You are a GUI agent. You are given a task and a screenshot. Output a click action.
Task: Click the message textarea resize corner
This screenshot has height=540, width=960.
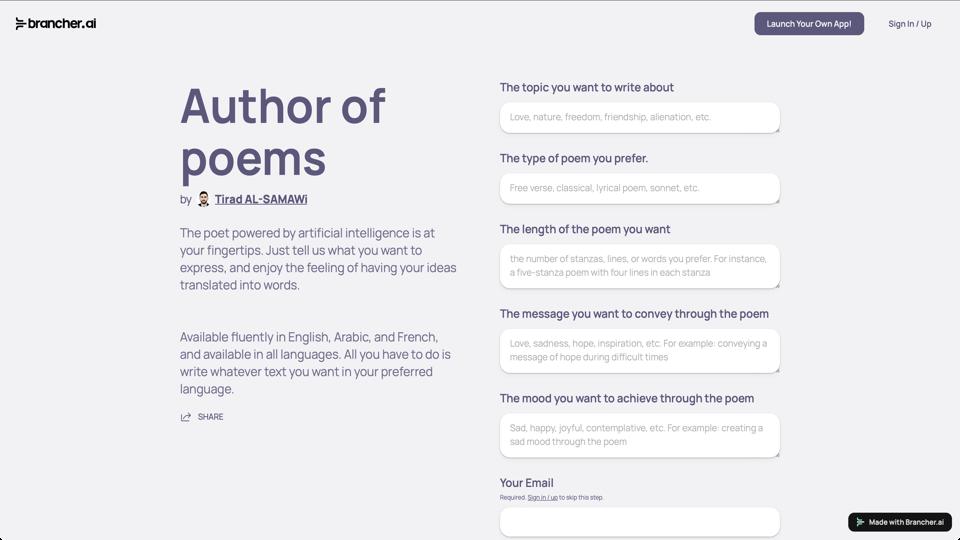pyautogui.click(x=776, y=370)
